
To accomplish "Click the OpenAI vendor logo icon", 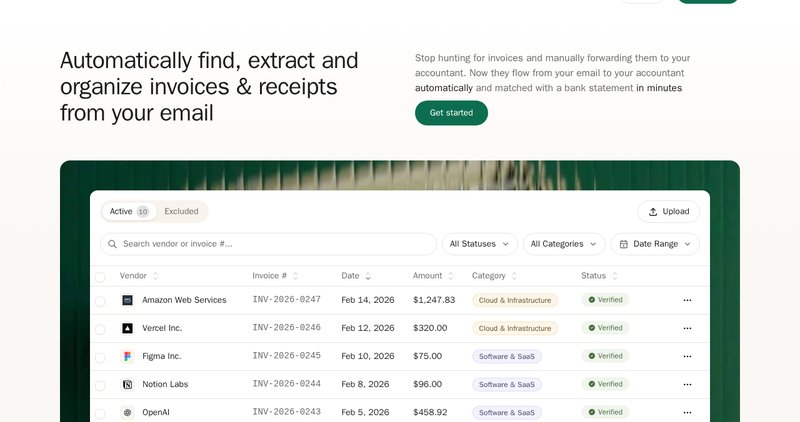I will 127,412.
